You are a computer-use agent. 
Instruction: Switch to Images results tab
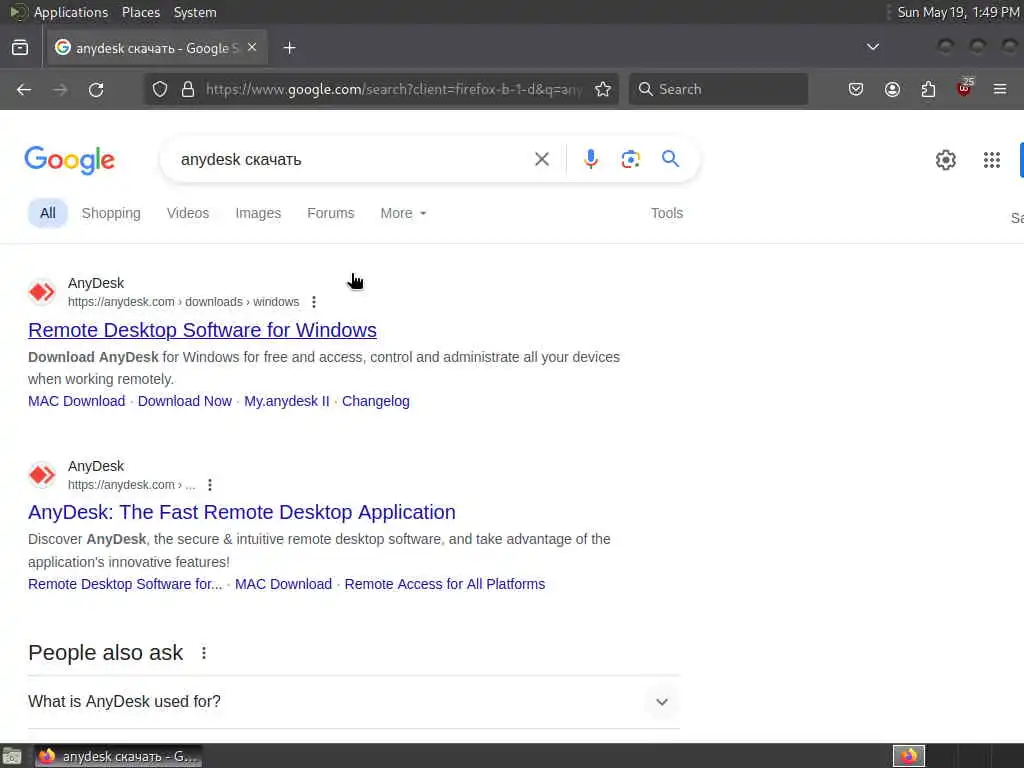(258, 214)
